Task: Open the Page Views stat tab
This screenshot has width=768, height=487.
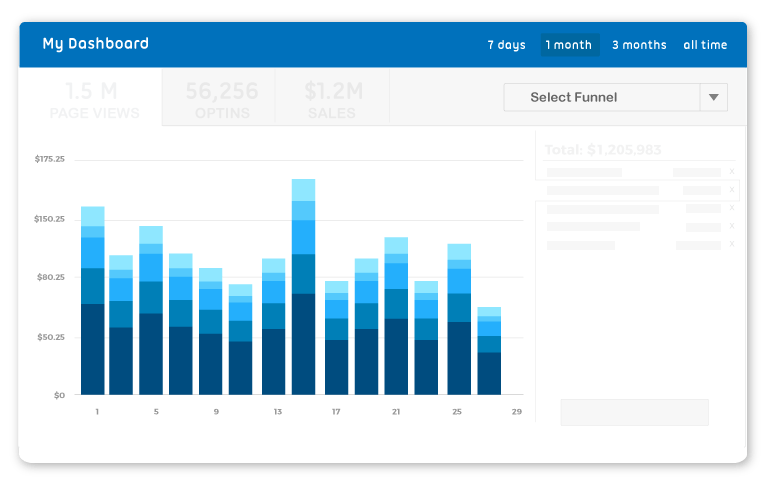Action: [91, 97]
